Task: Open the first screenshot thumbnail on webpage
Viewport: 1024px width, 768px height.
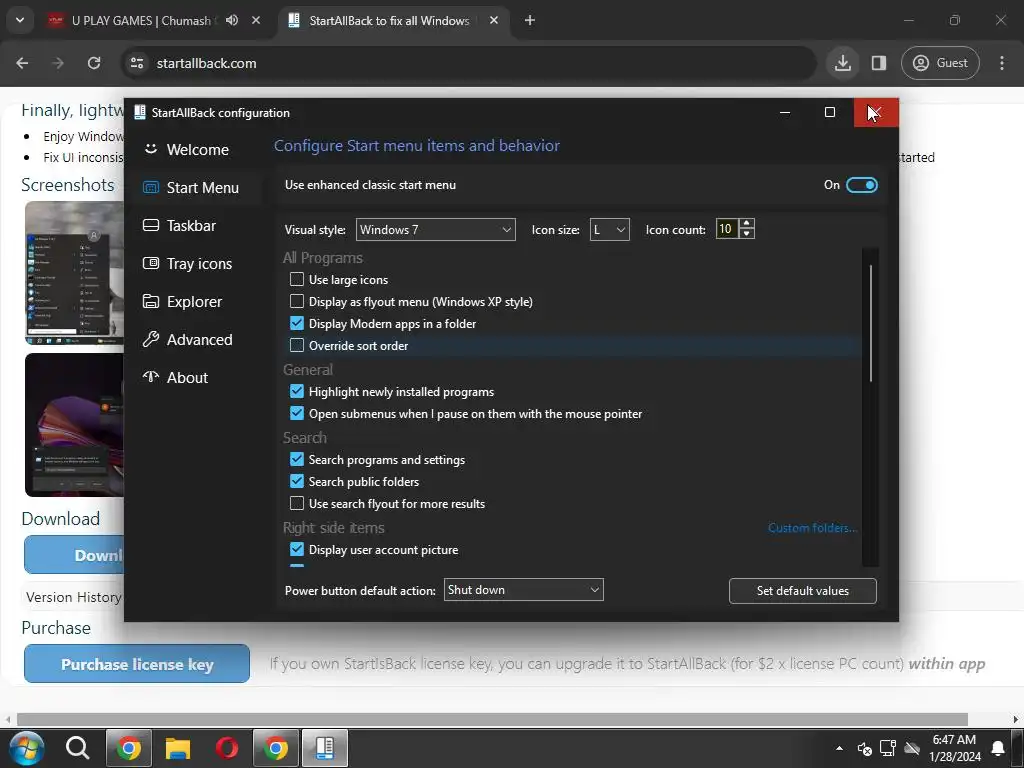Action: (74, 273)
